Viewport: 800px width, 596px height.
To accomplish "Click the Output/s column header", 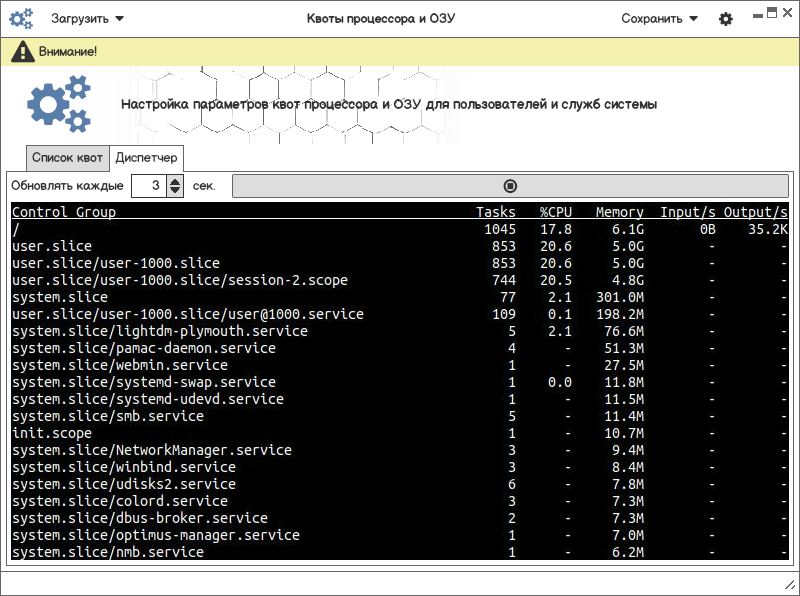I will pyautogui.click(x=756, y=212).
